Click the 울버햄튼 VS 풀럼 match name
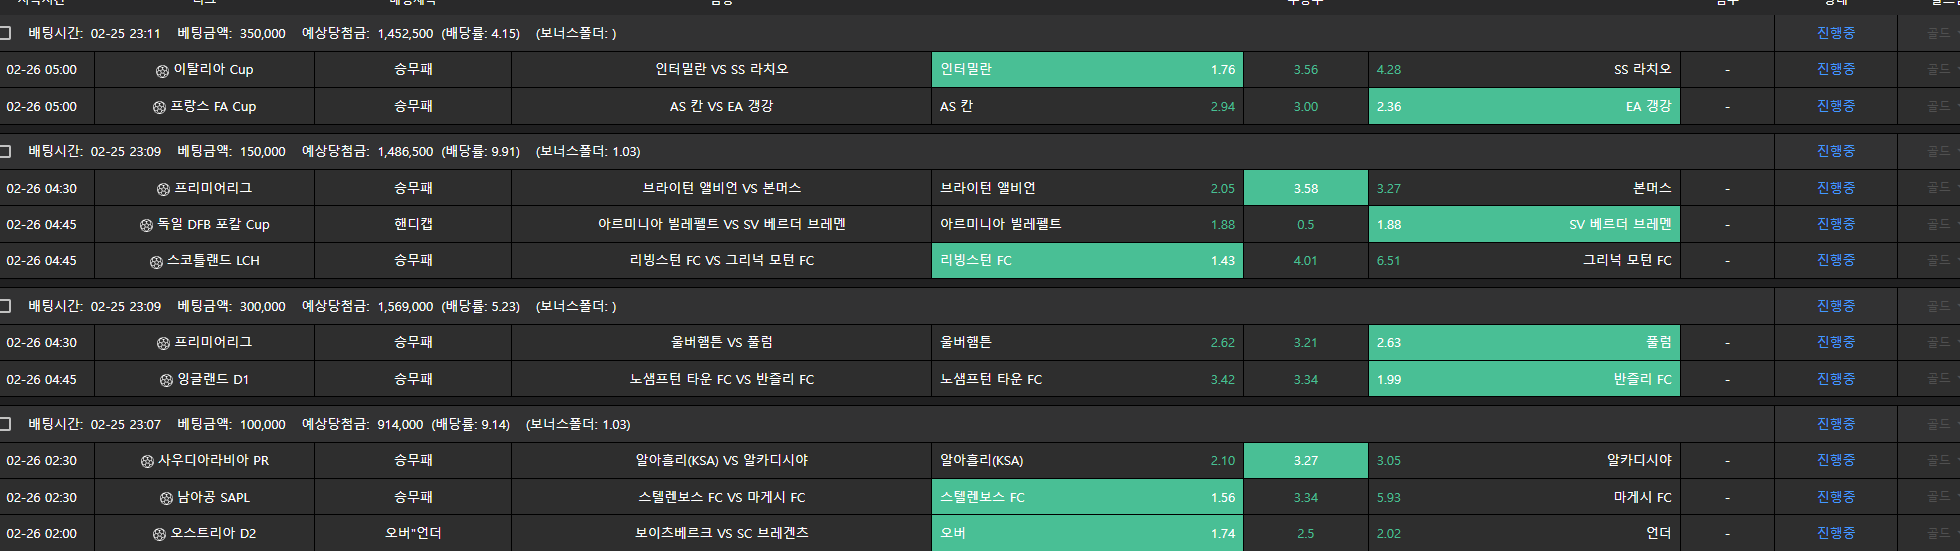 721,342
